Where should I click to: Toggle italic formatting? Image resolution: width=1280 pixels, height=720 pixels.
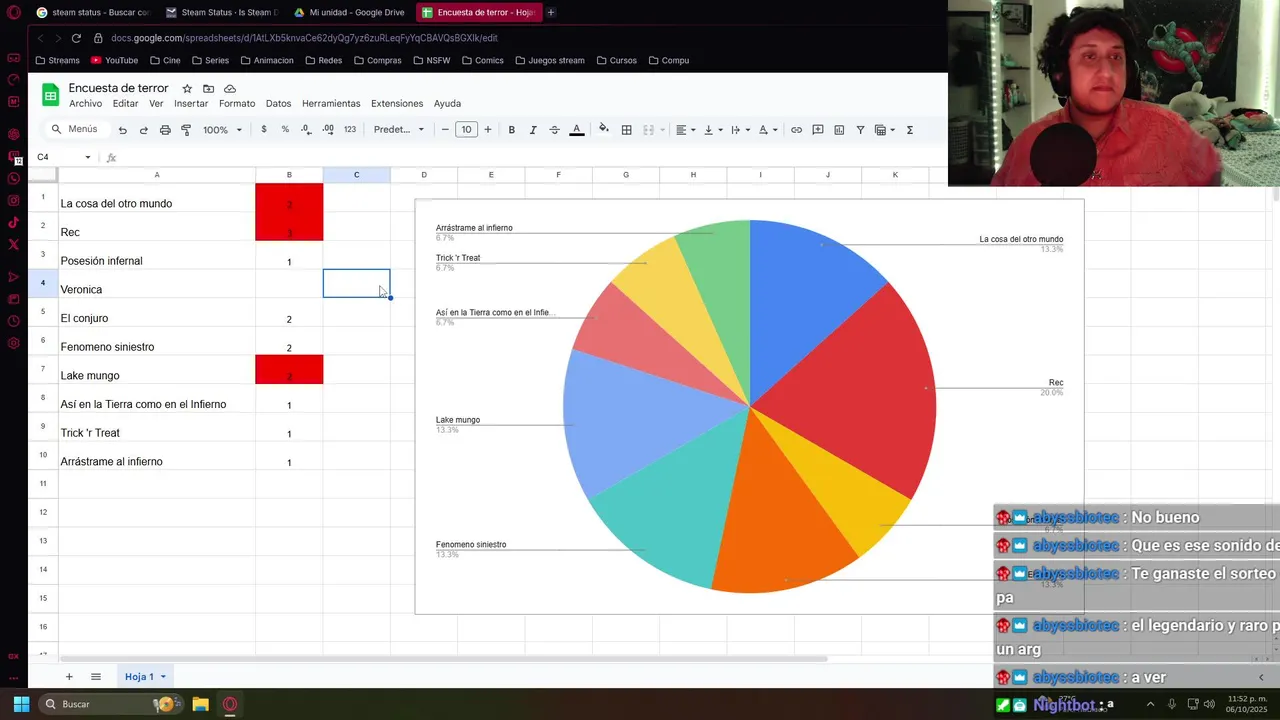(x=533, y=130)
